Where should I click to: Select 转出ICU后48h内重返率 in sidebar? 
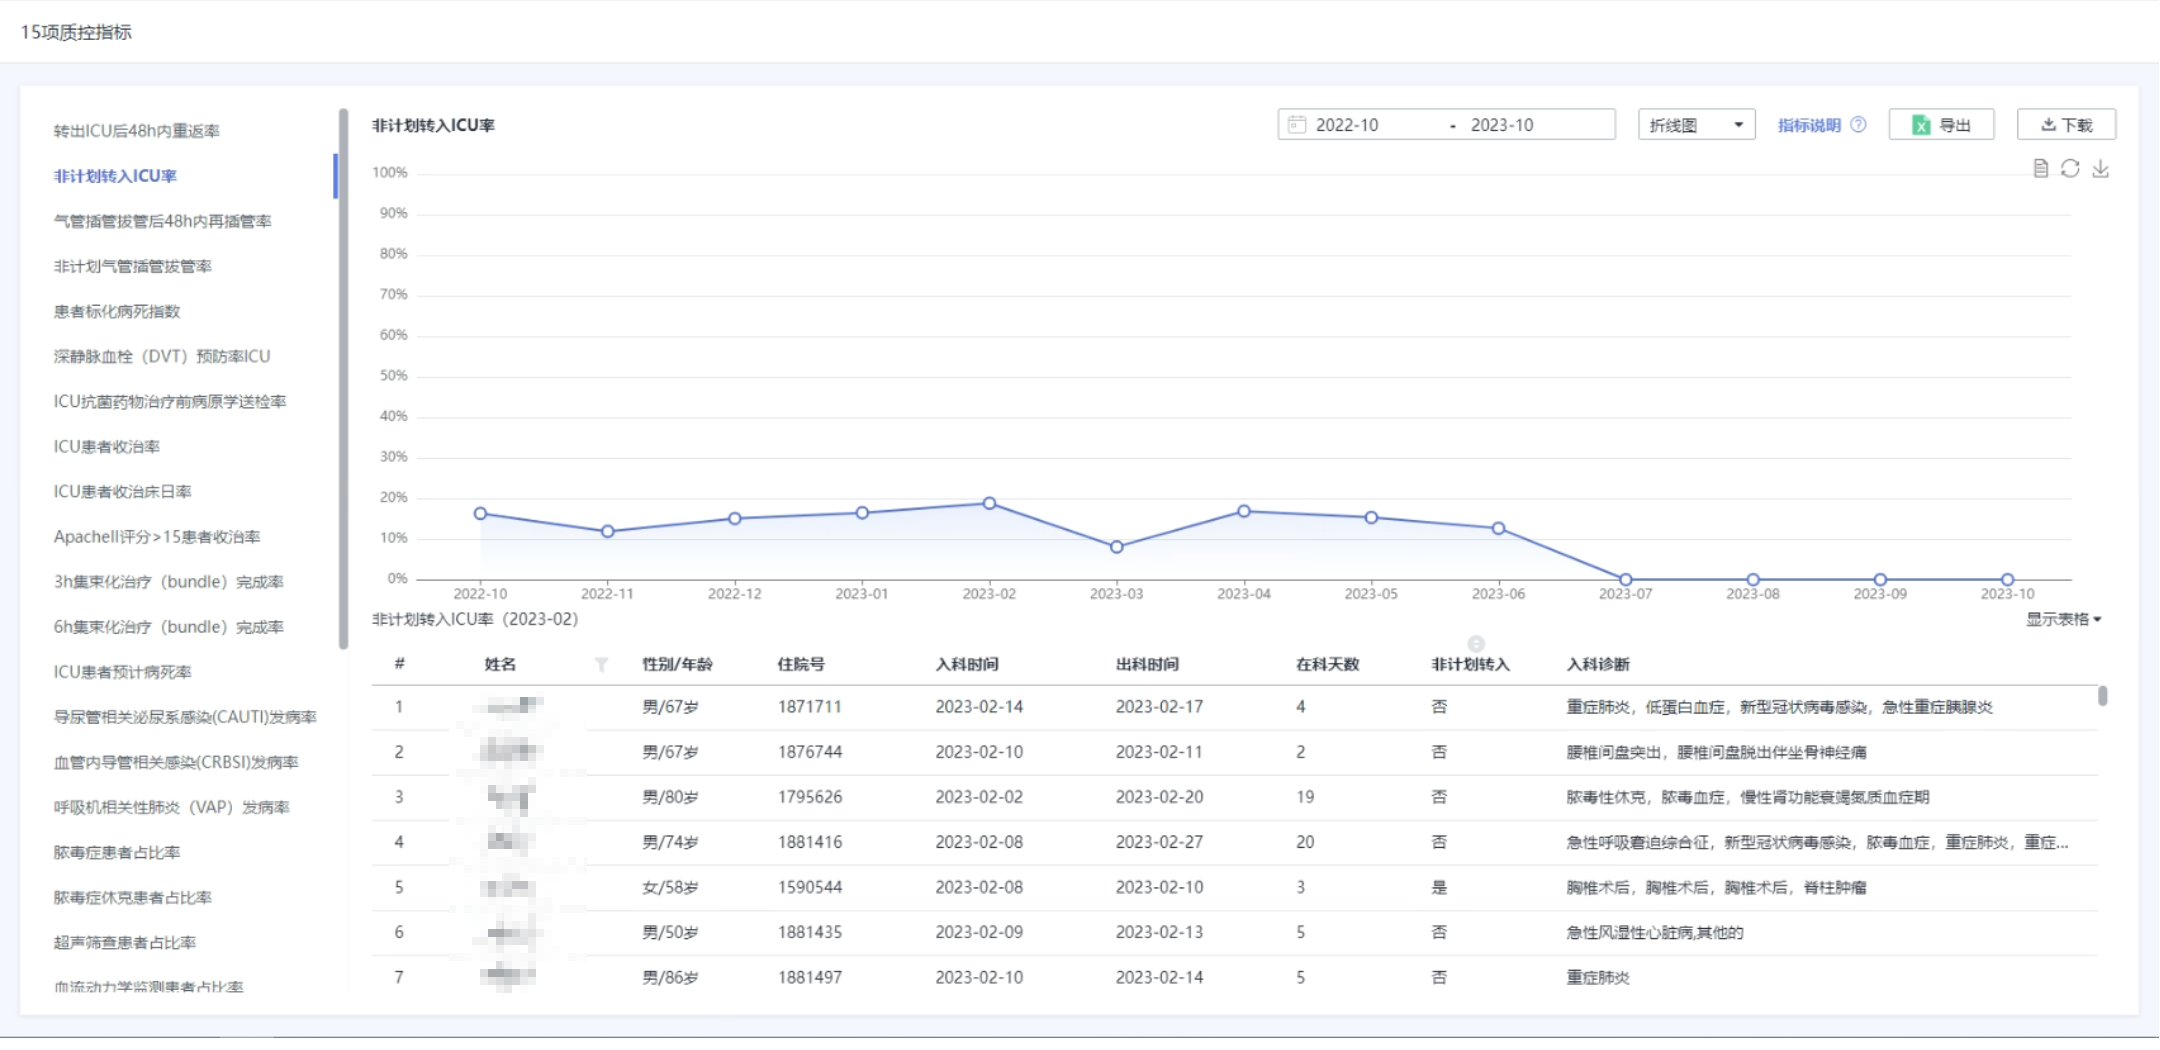(137, 131)
